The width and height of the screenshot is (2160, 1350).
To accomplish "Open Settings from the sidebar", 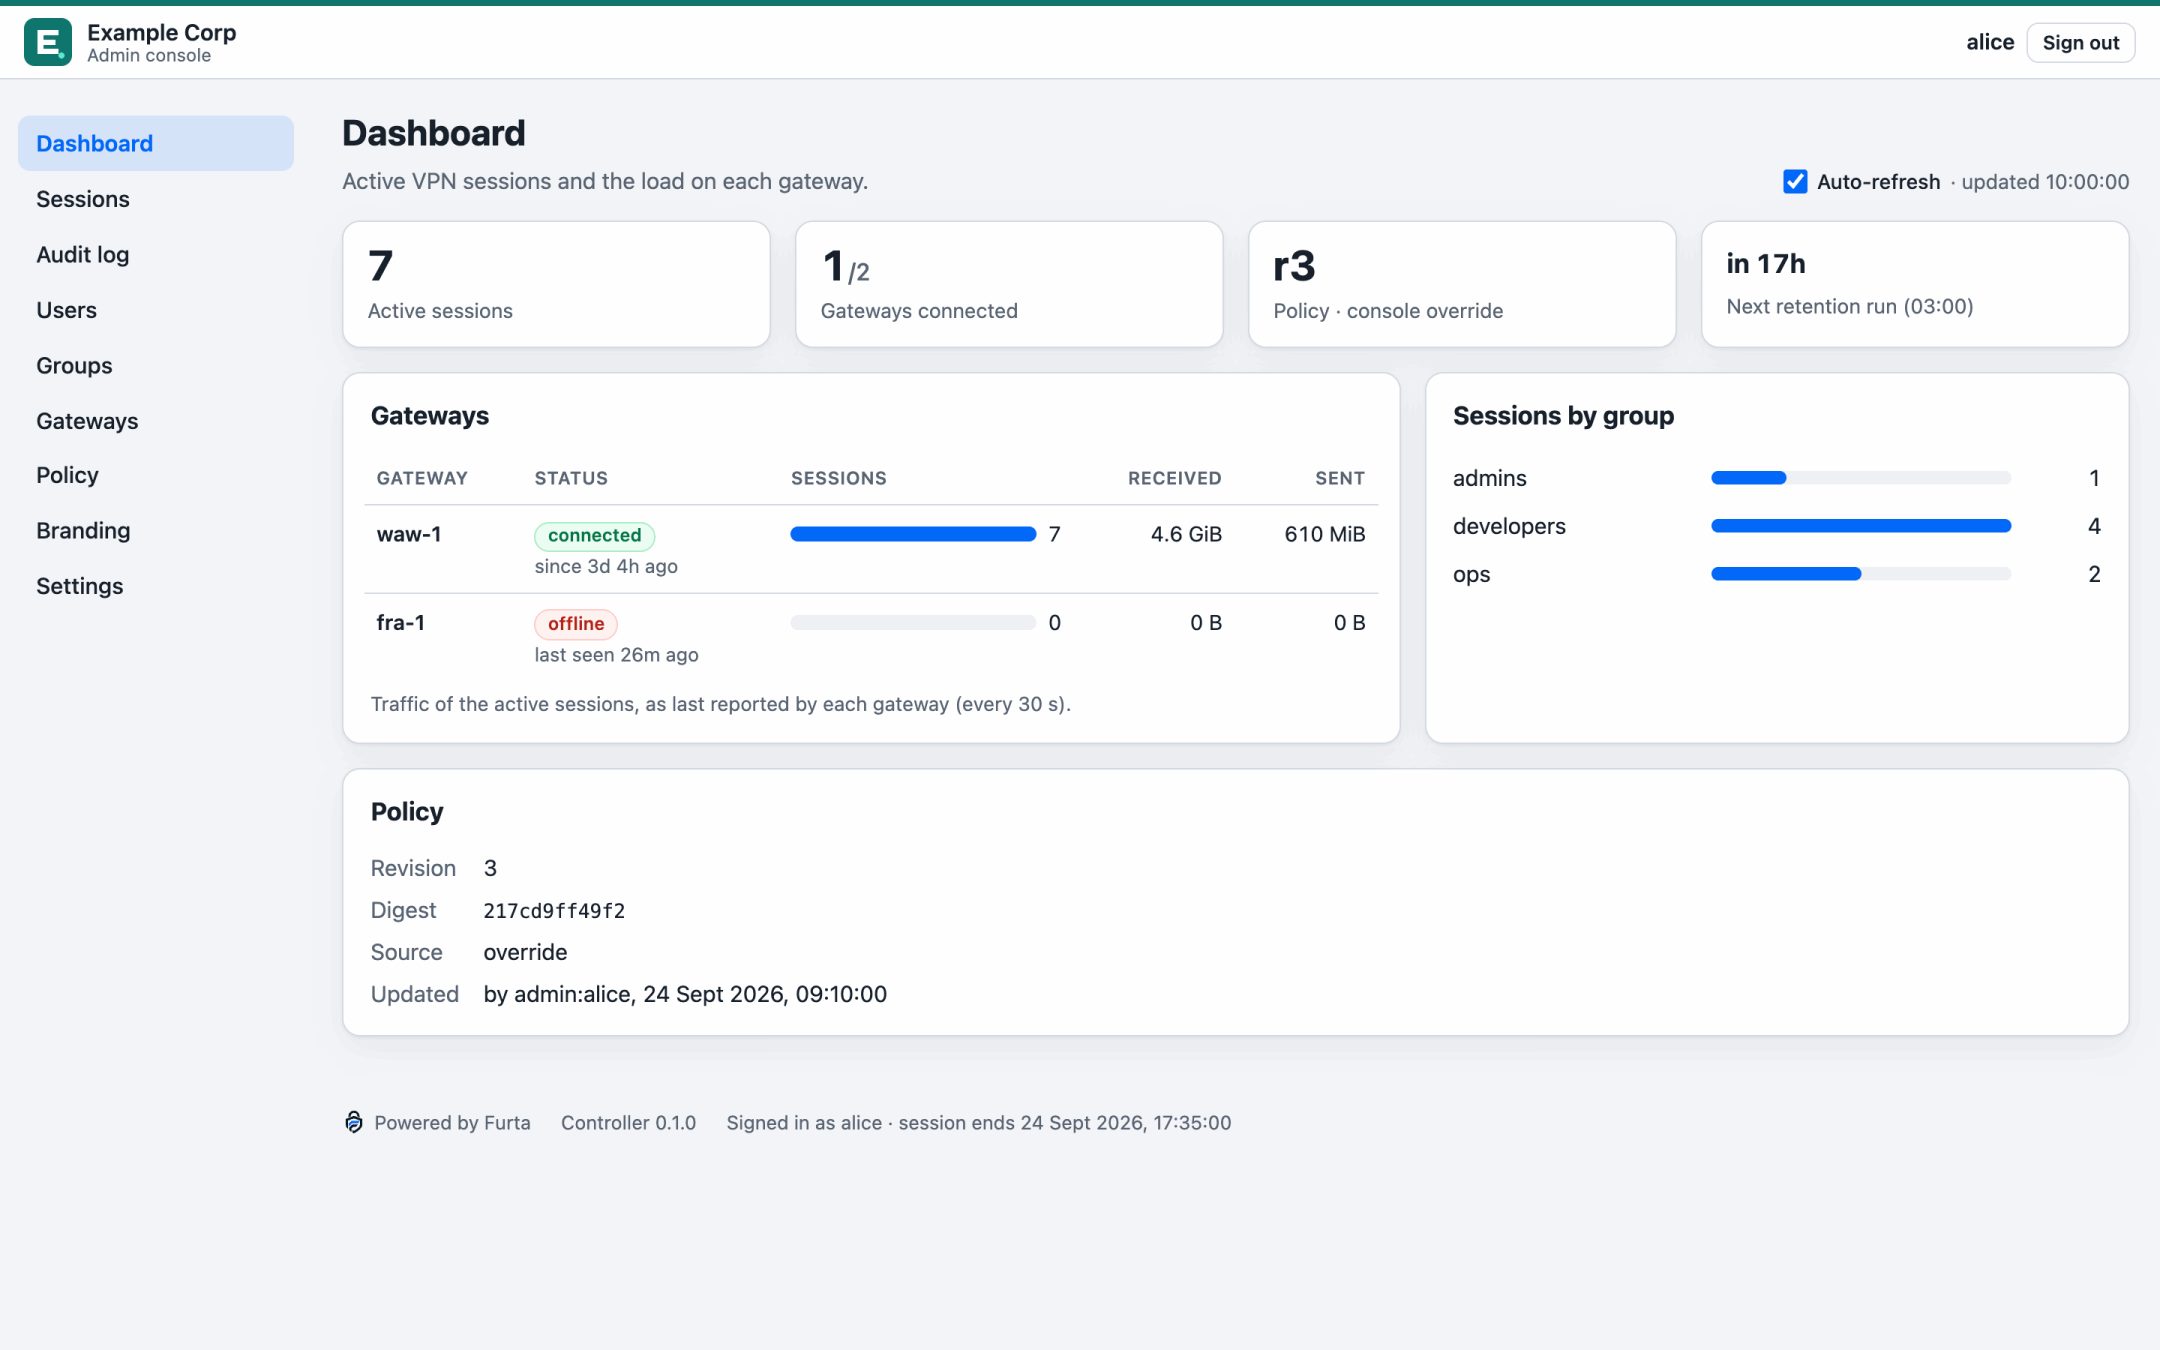I will click(x=156, y=586).
